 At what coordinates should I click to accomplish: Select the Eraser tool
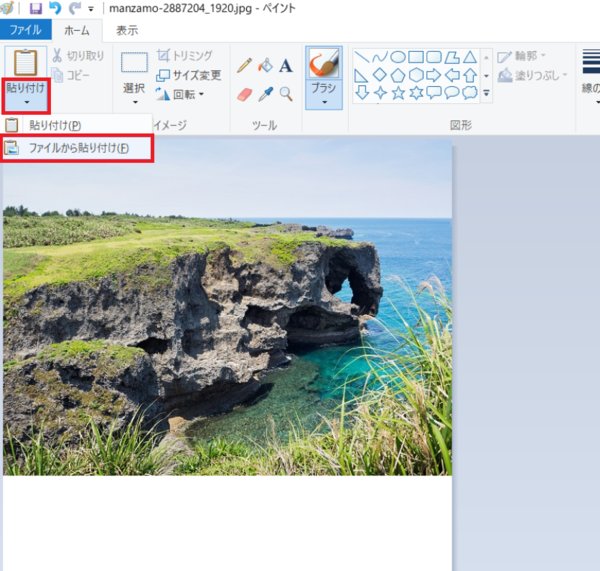245,94
